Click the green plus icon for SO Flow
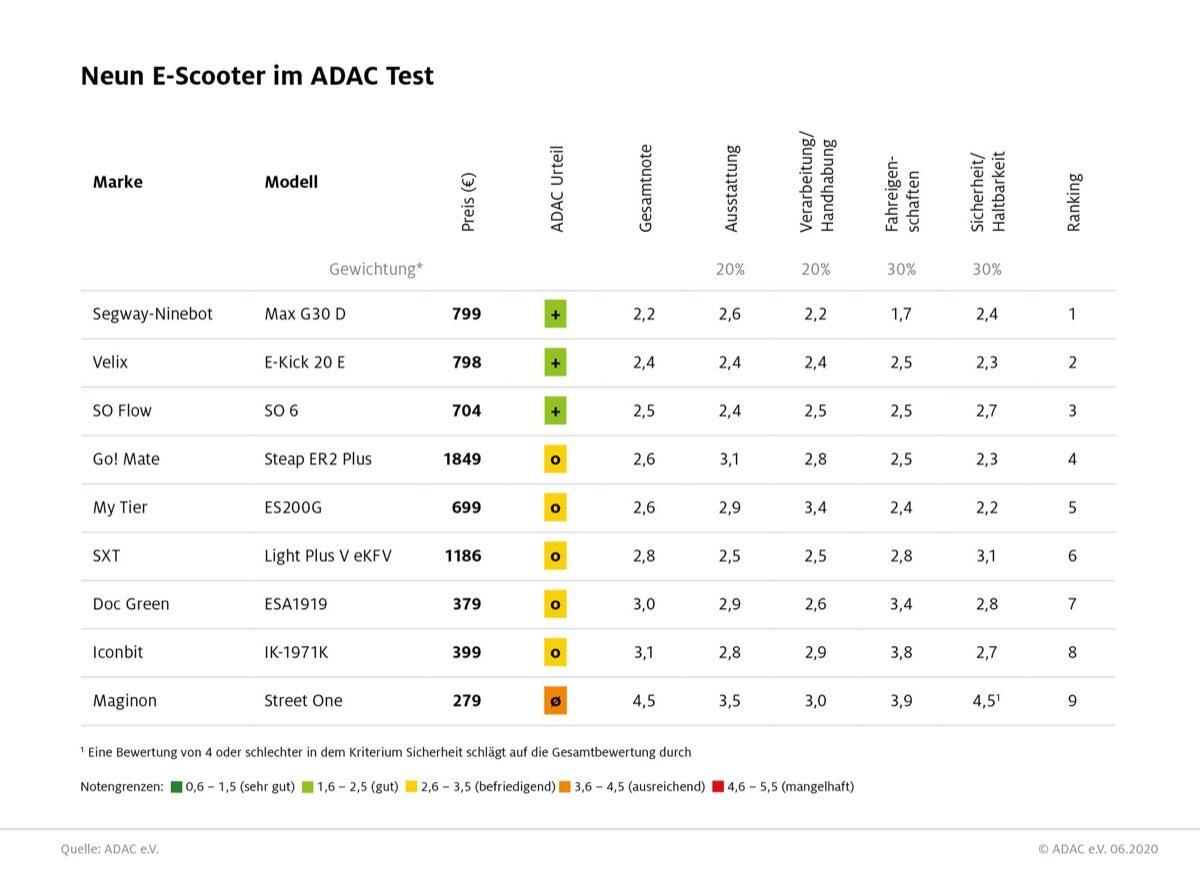Viewport: 1200px width, 894px height. pos(556,411)
